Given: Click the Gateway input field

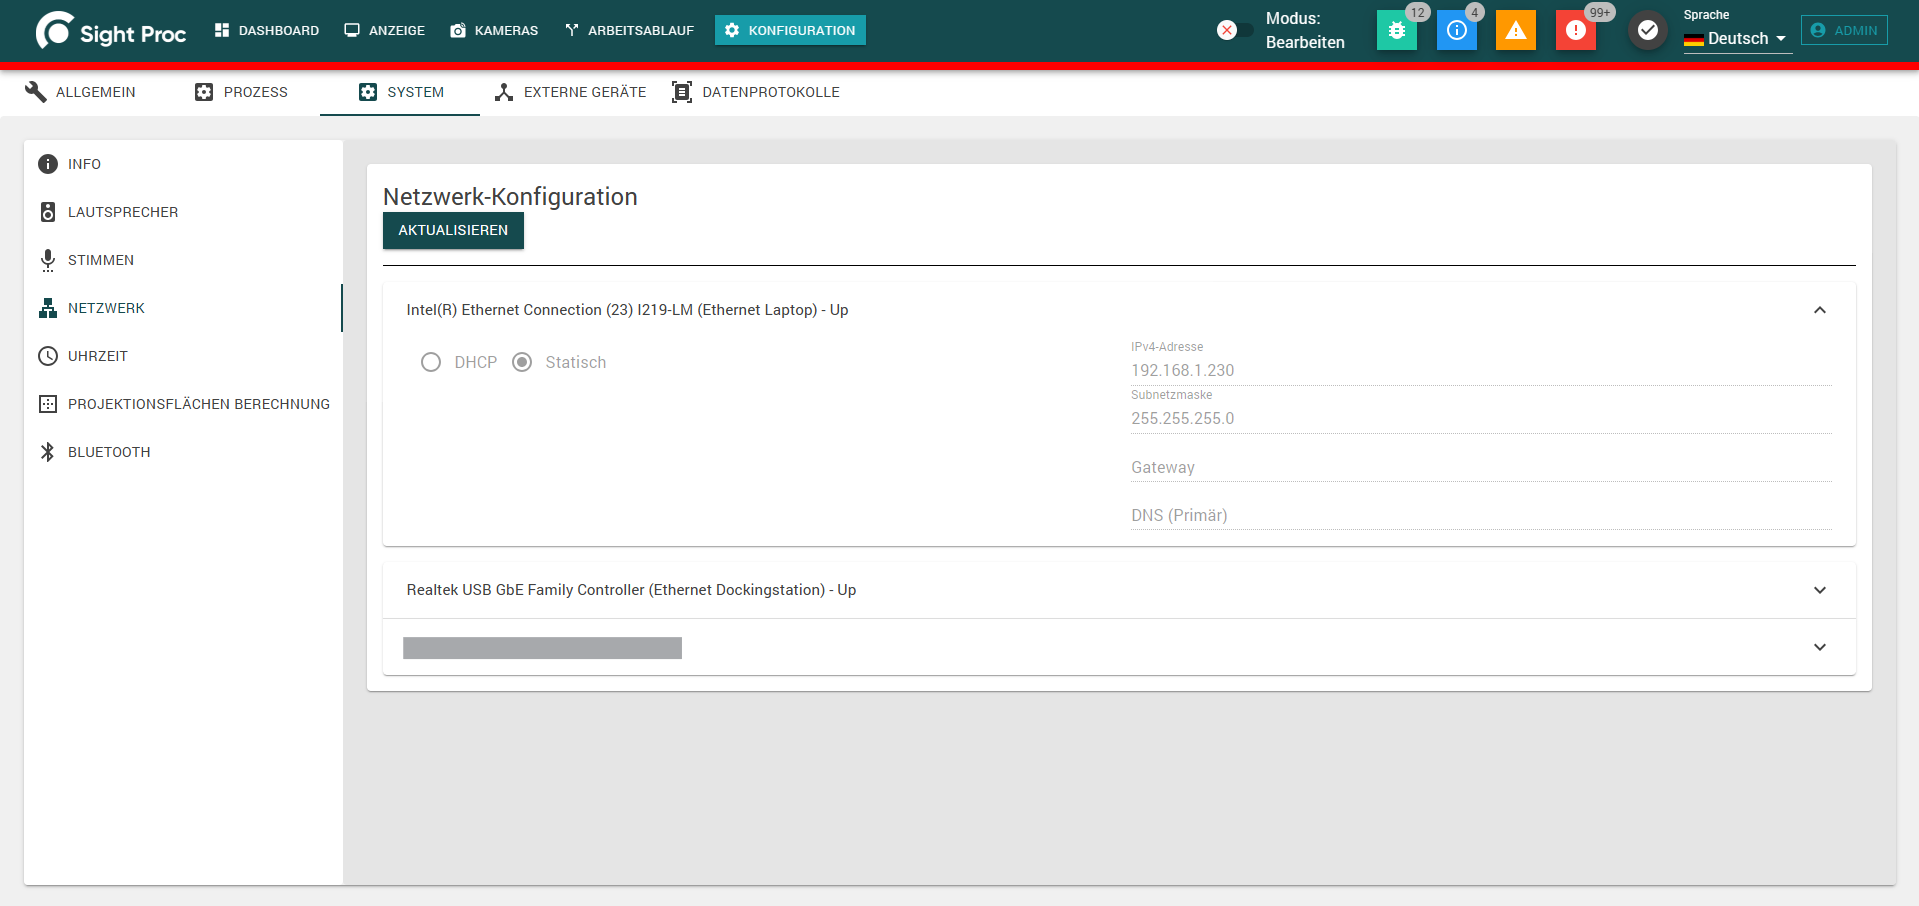Looking at the screenshot, I should [1481, 467].
